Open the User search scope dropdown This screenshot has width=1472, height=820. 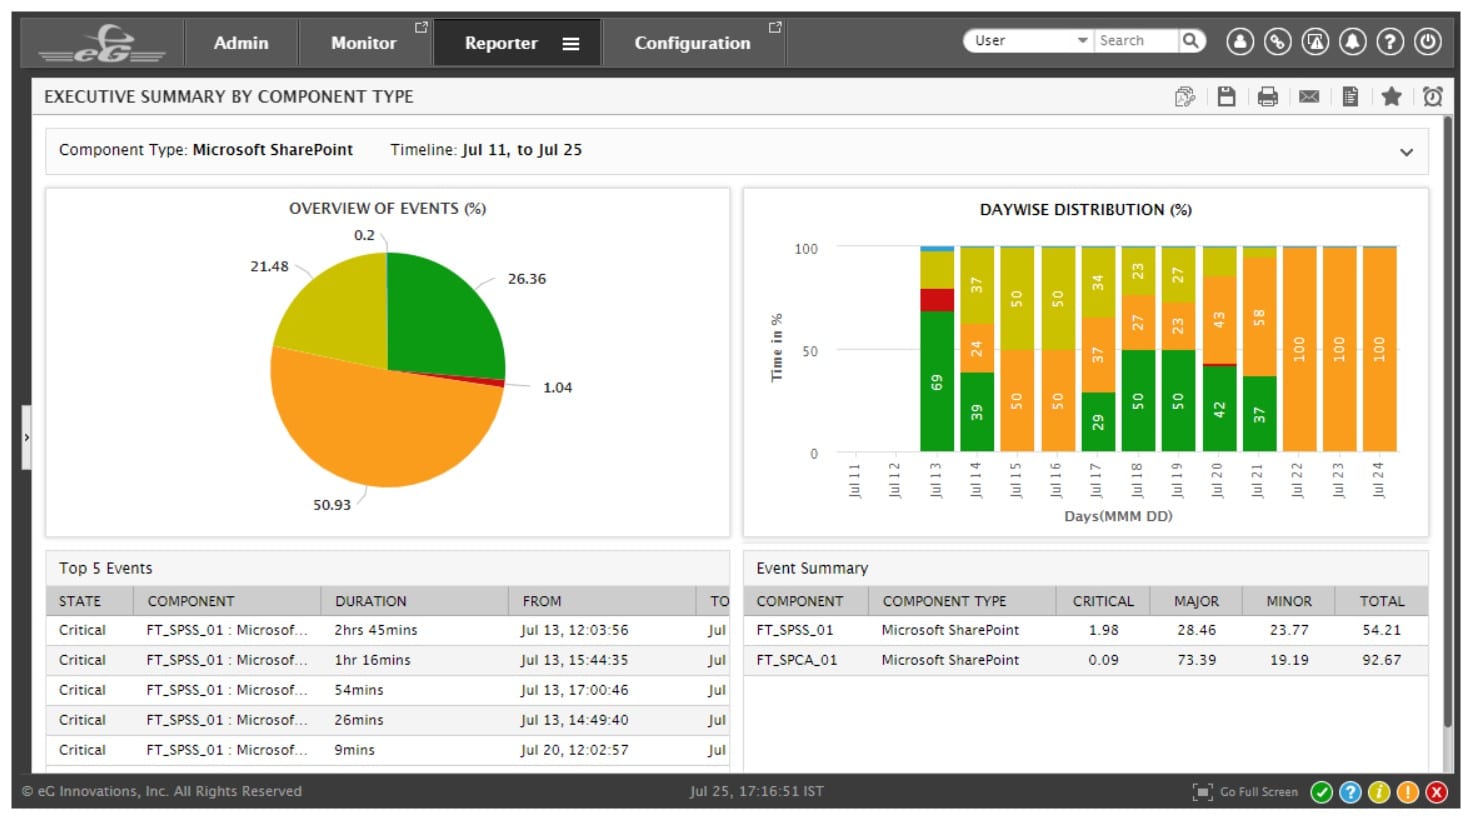coord(1081,40)
